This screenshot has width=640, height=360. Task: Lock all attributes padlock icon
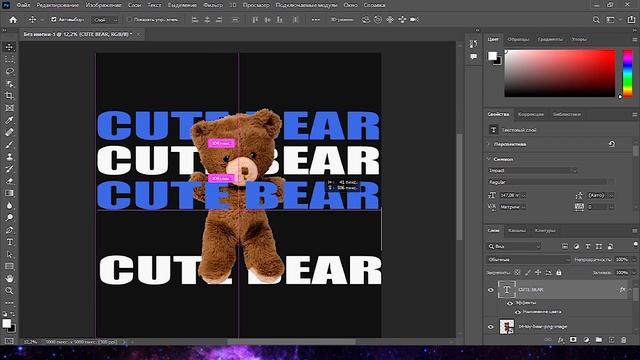click(559, 273)
